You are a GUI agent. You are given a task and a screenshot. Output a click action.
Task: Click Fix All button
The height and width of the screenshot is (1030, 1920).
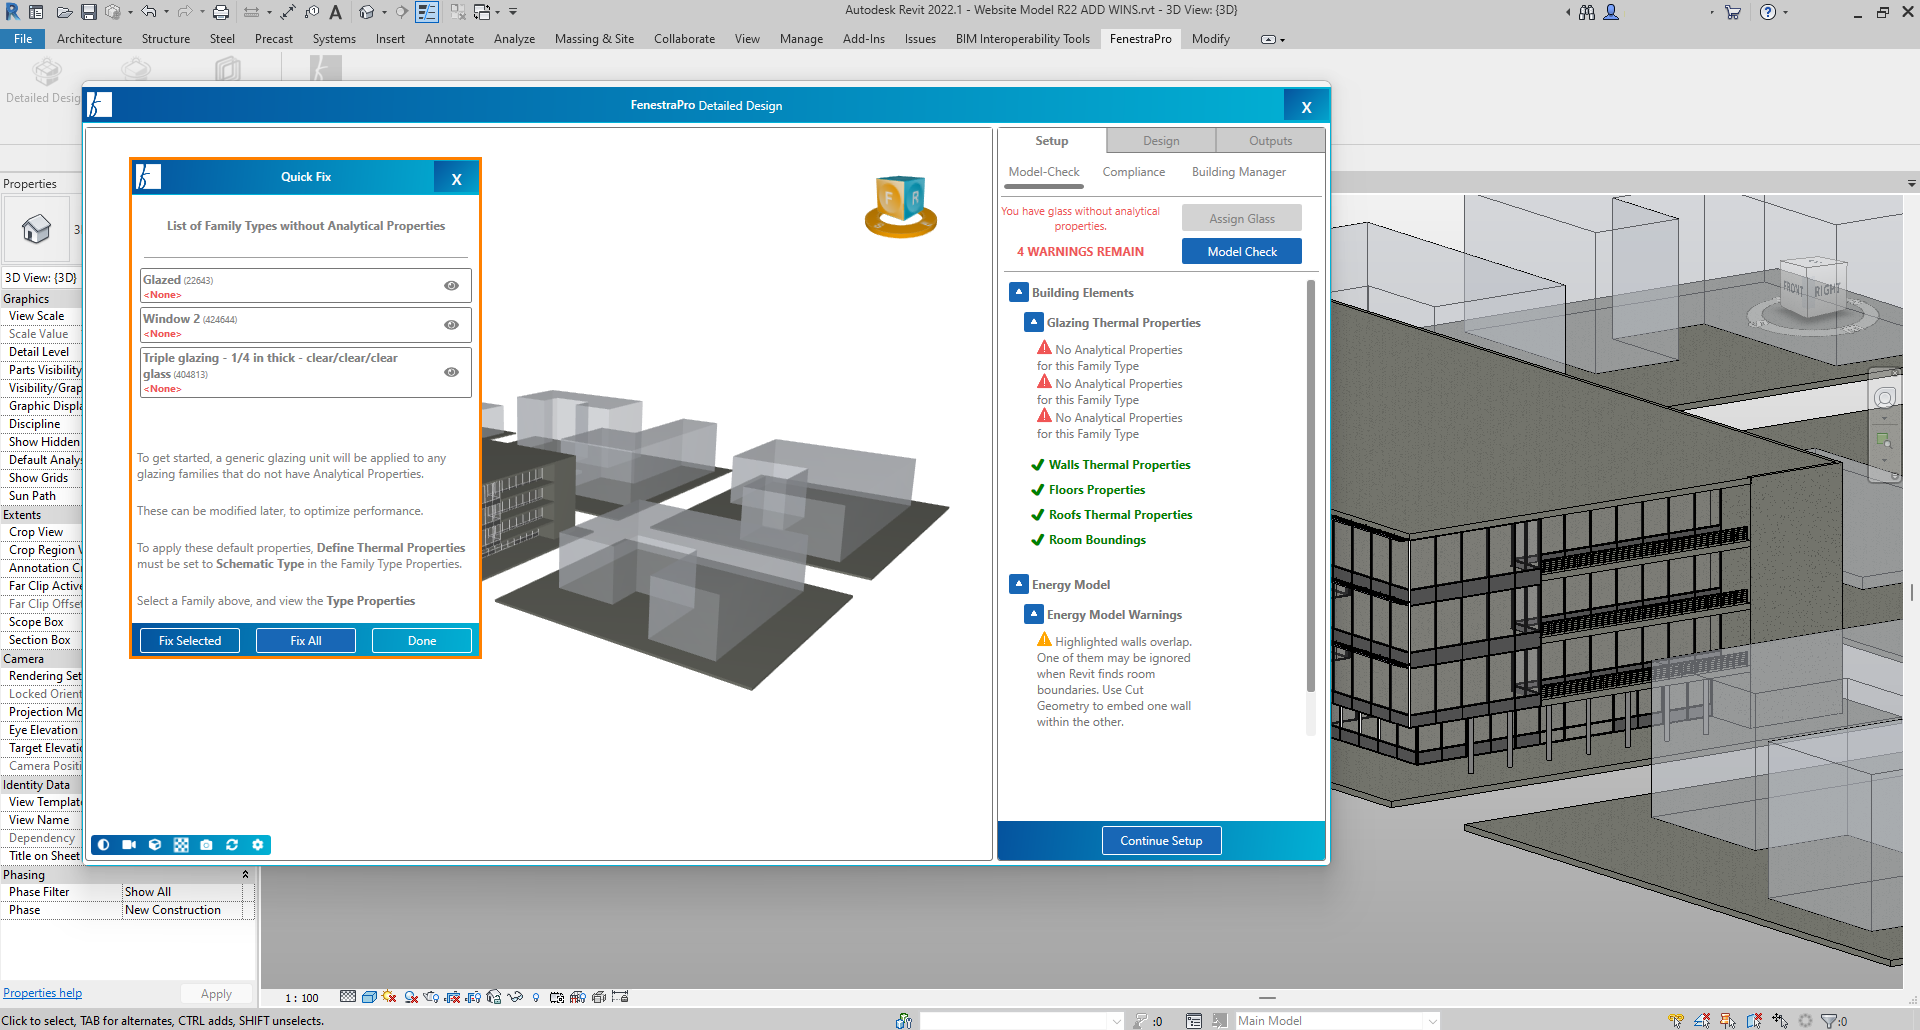tap(306, 641)
